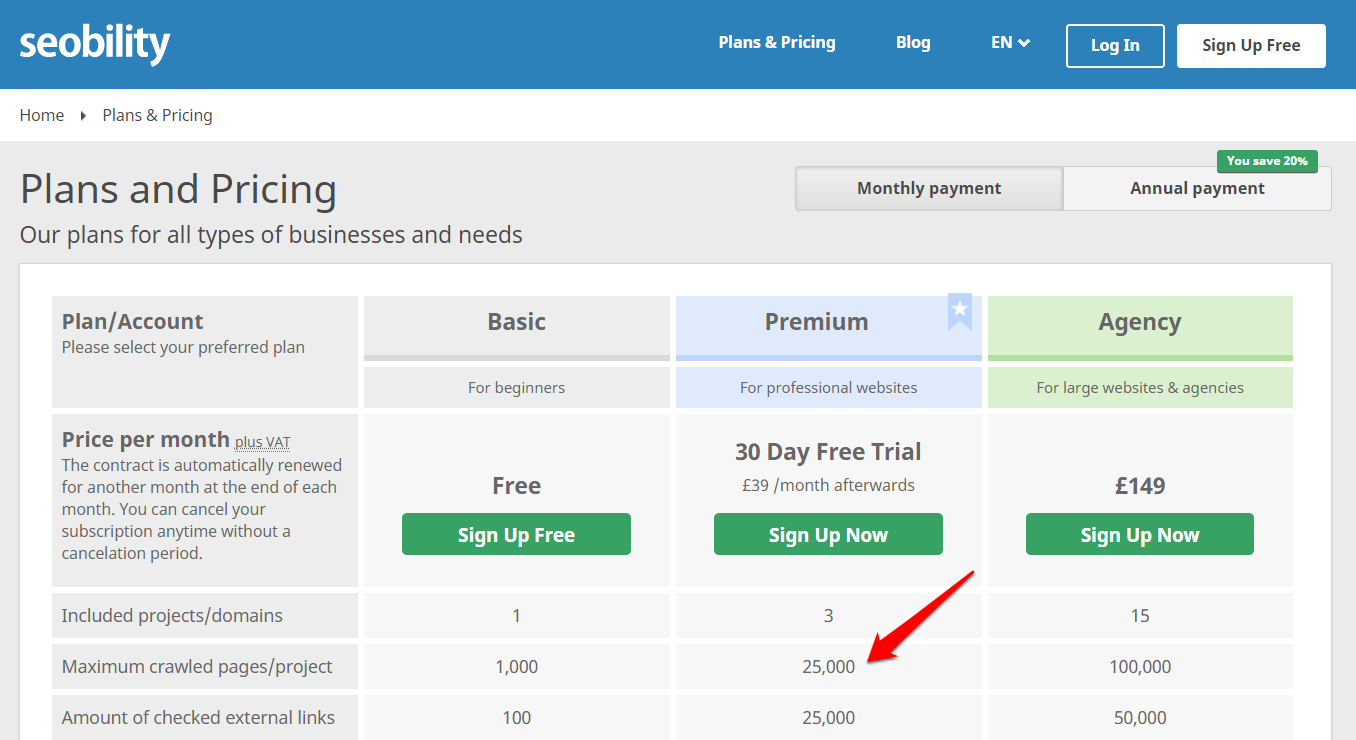Click the £39 /month afterwards text
The width and height of the screenshot is (1356, 740).
tap(828, 485)
